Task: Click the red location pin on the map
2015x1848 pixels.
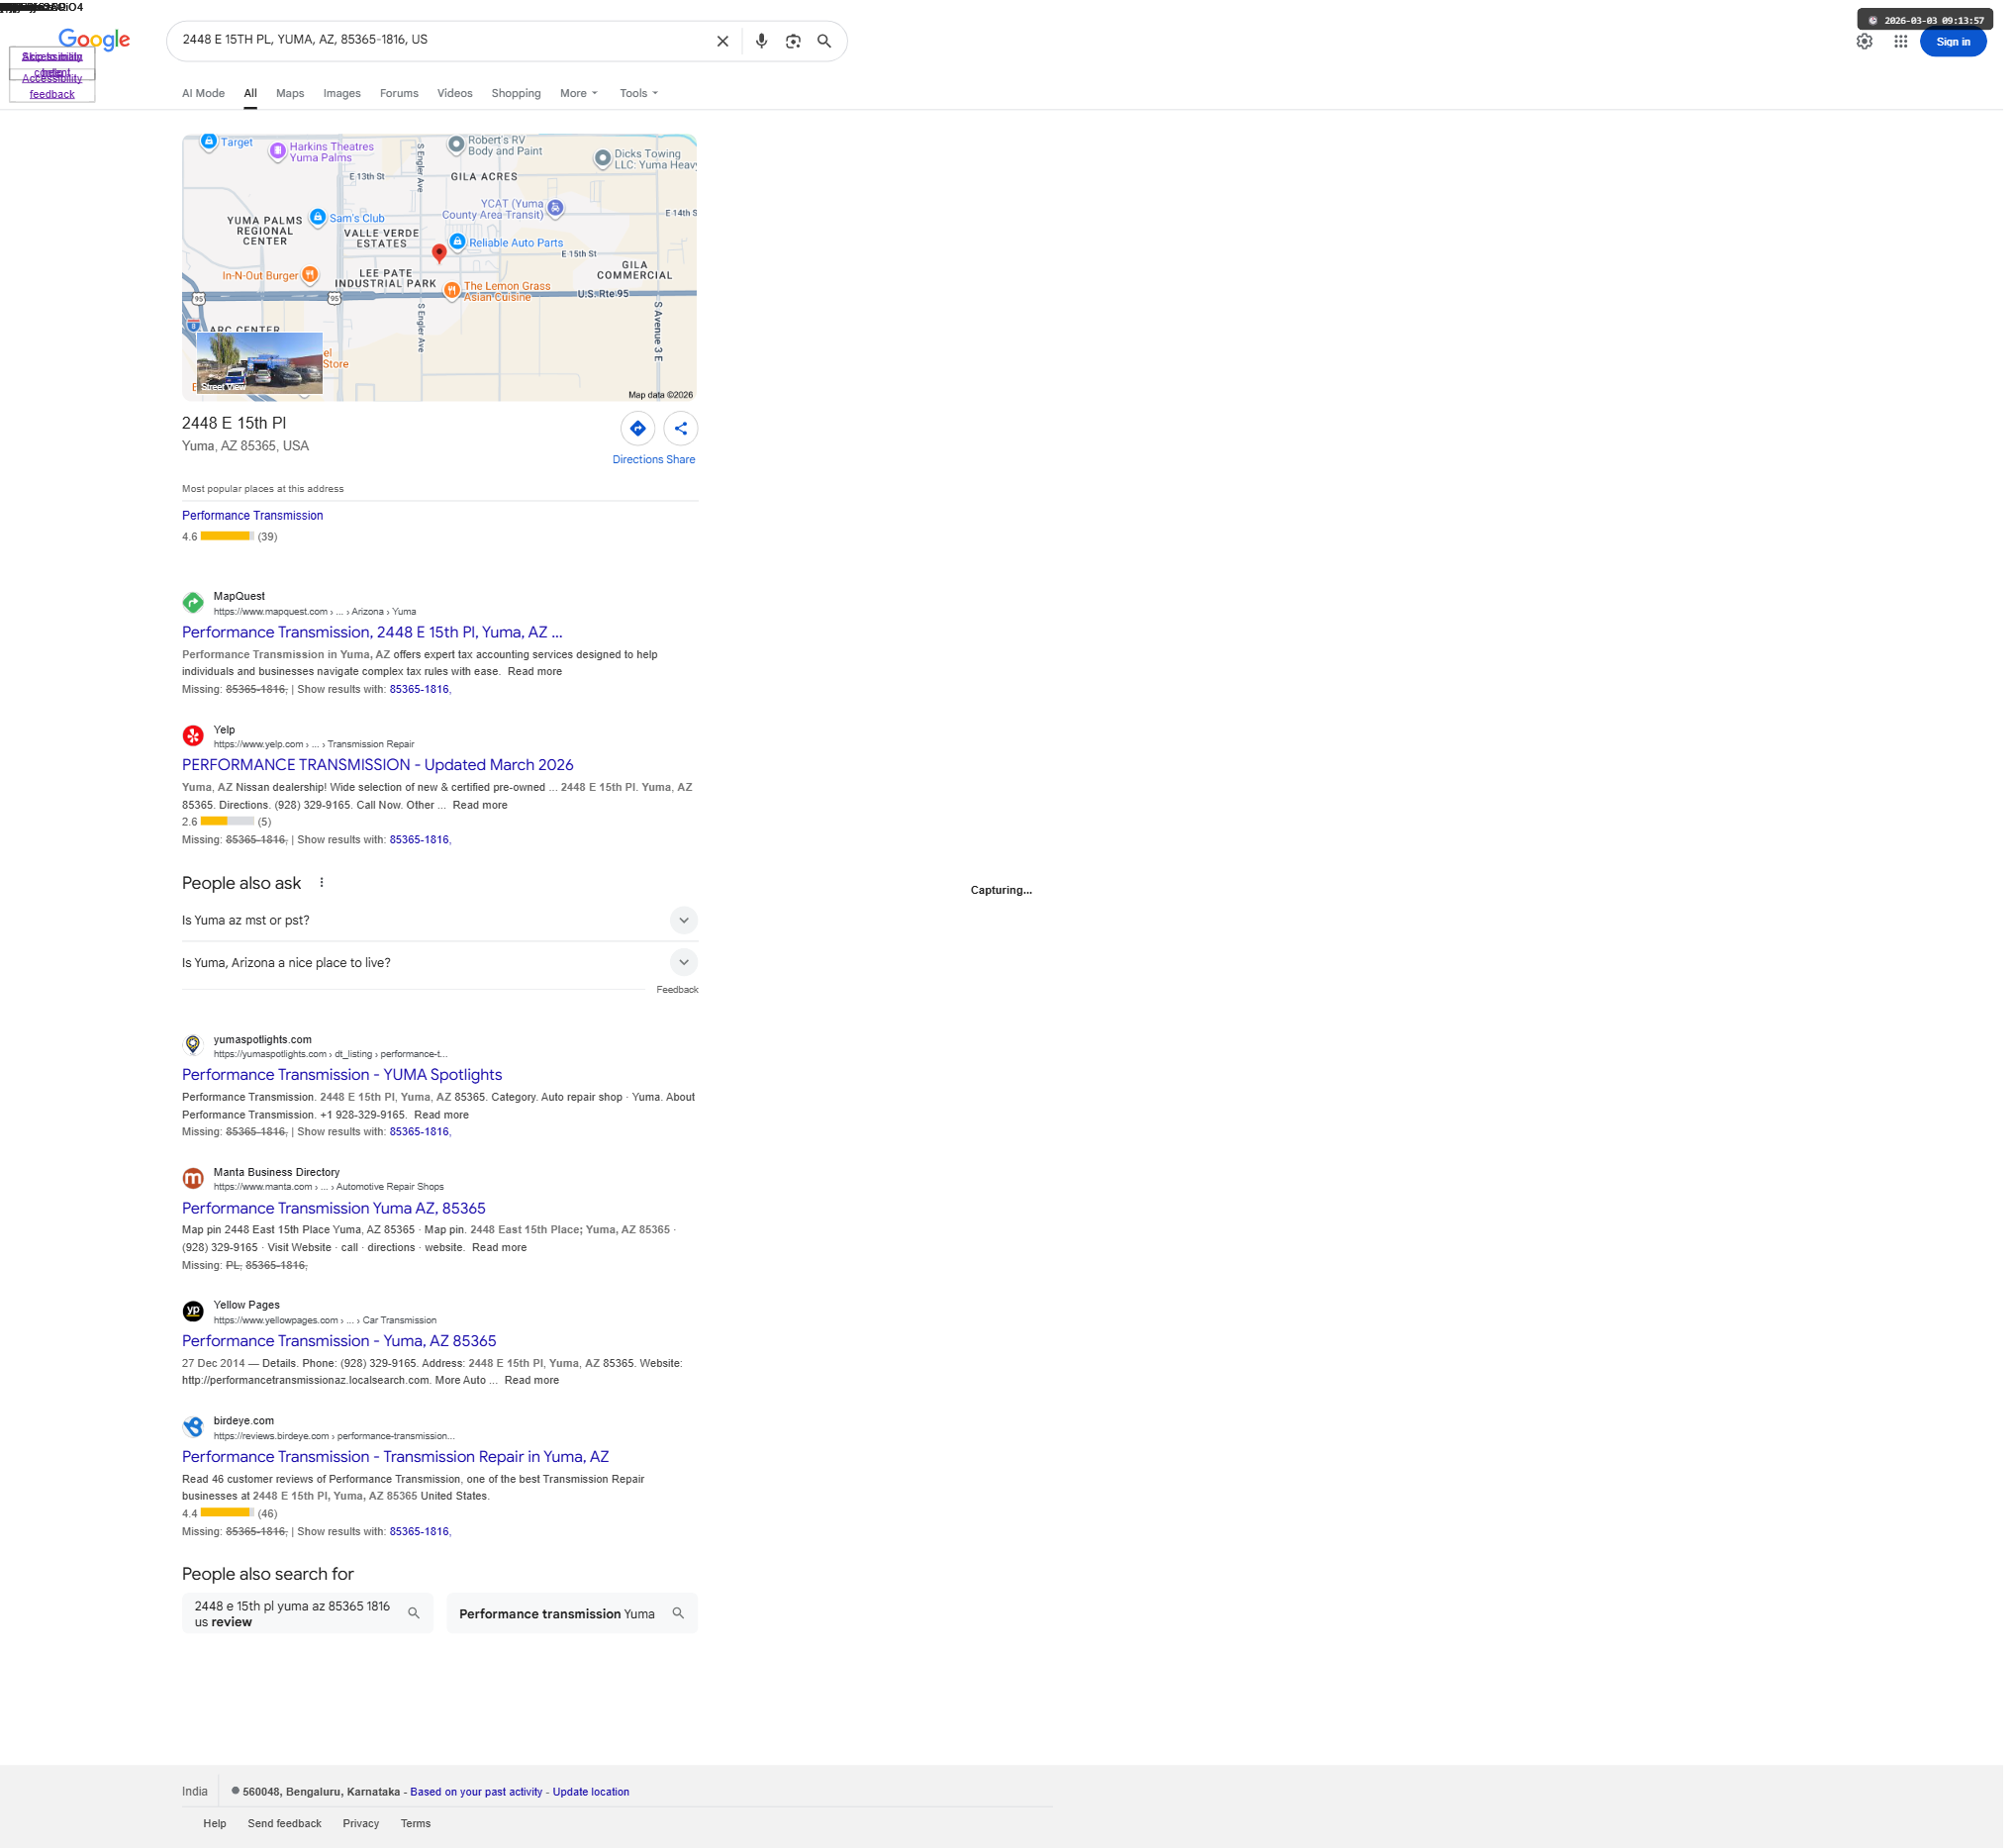Action: (x=441, y=254)
